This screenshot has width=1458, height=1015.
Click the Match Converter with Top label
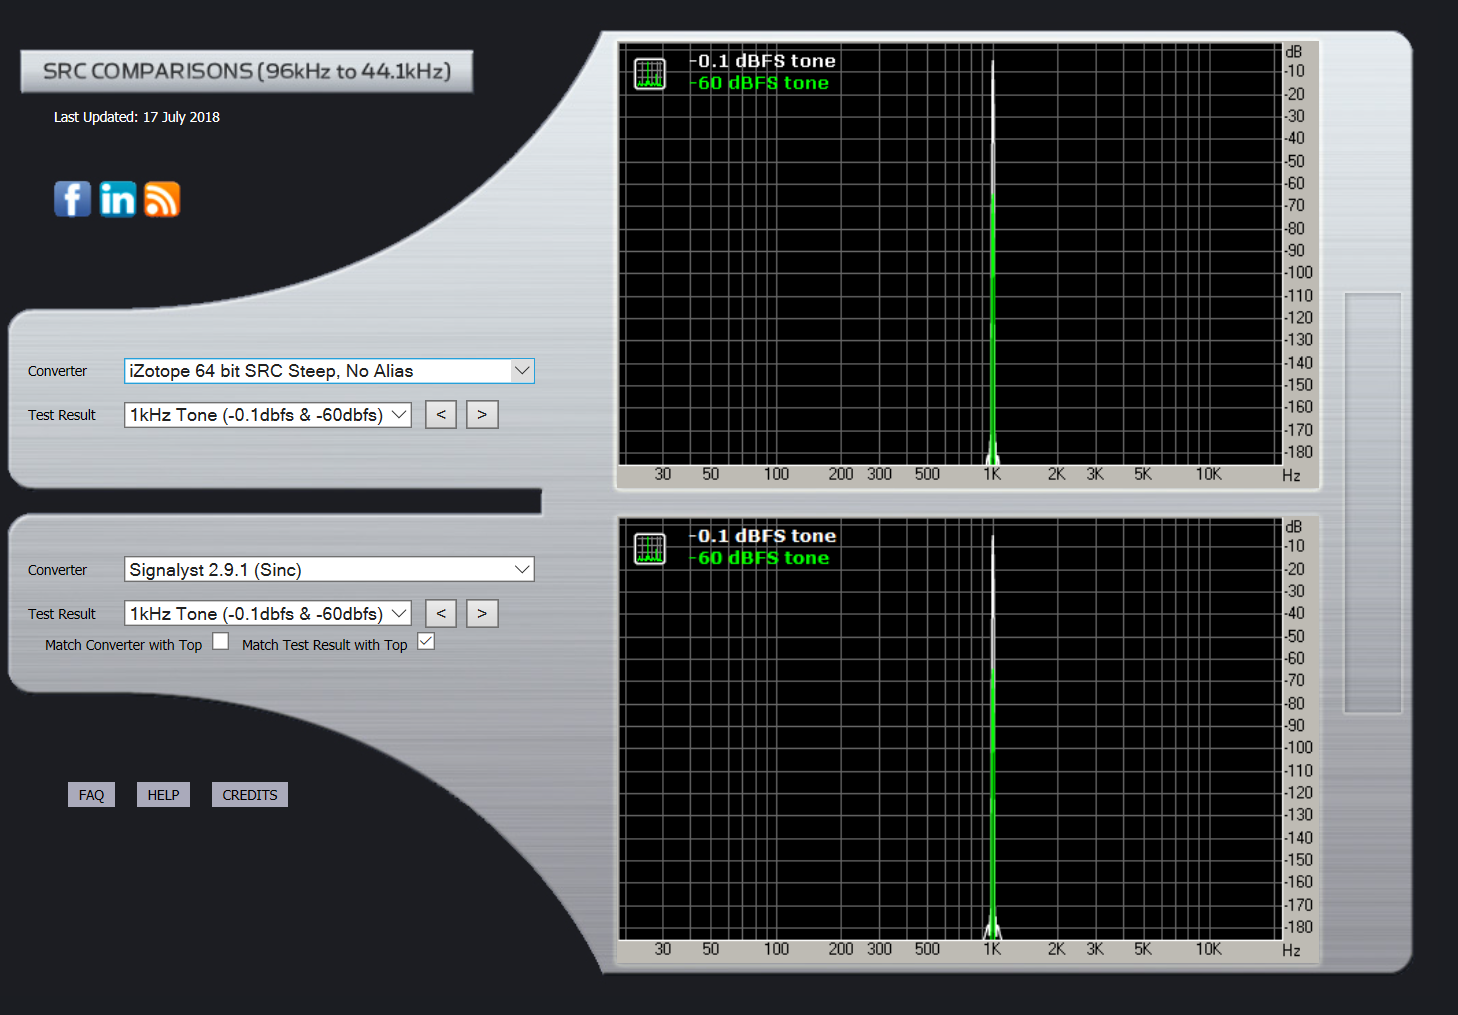123,645
